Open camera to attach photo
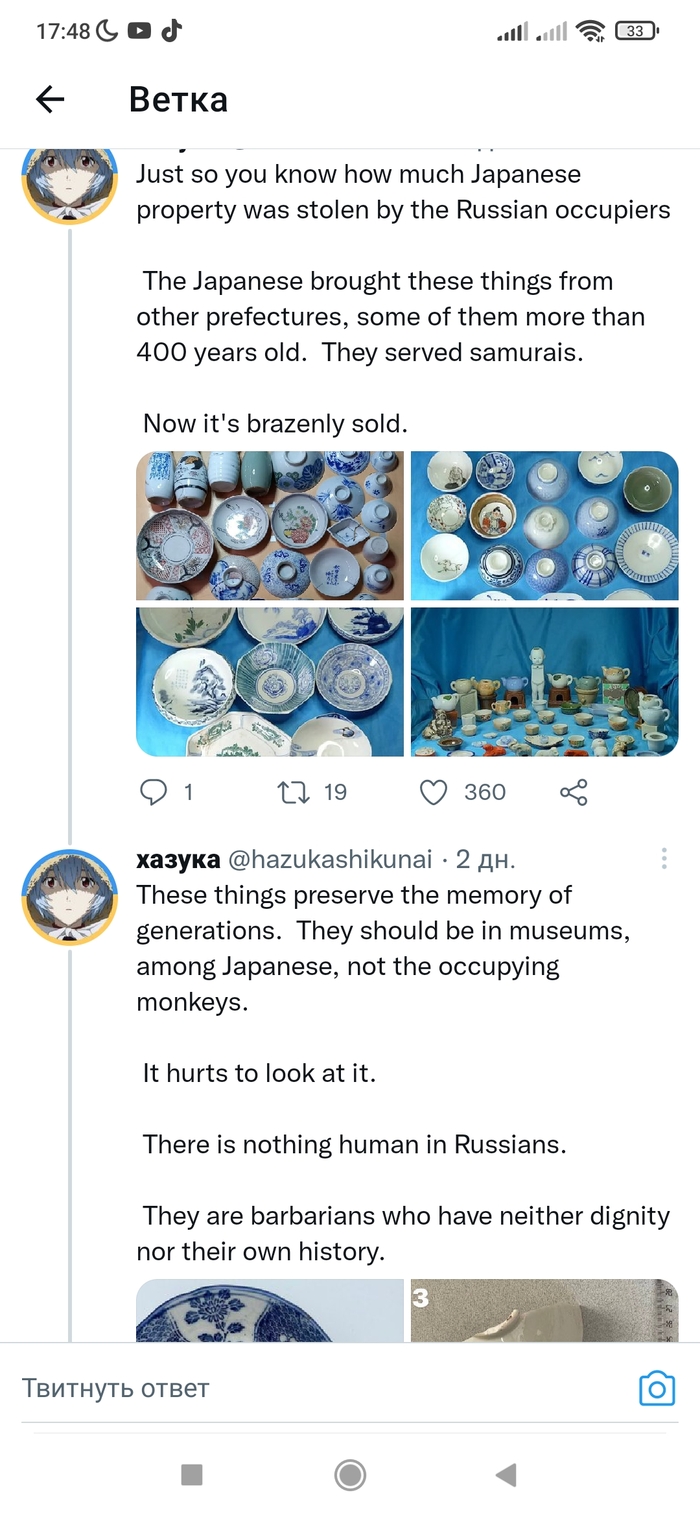The width and height of the screenshot is (700, 1517). coord(657,1388)
